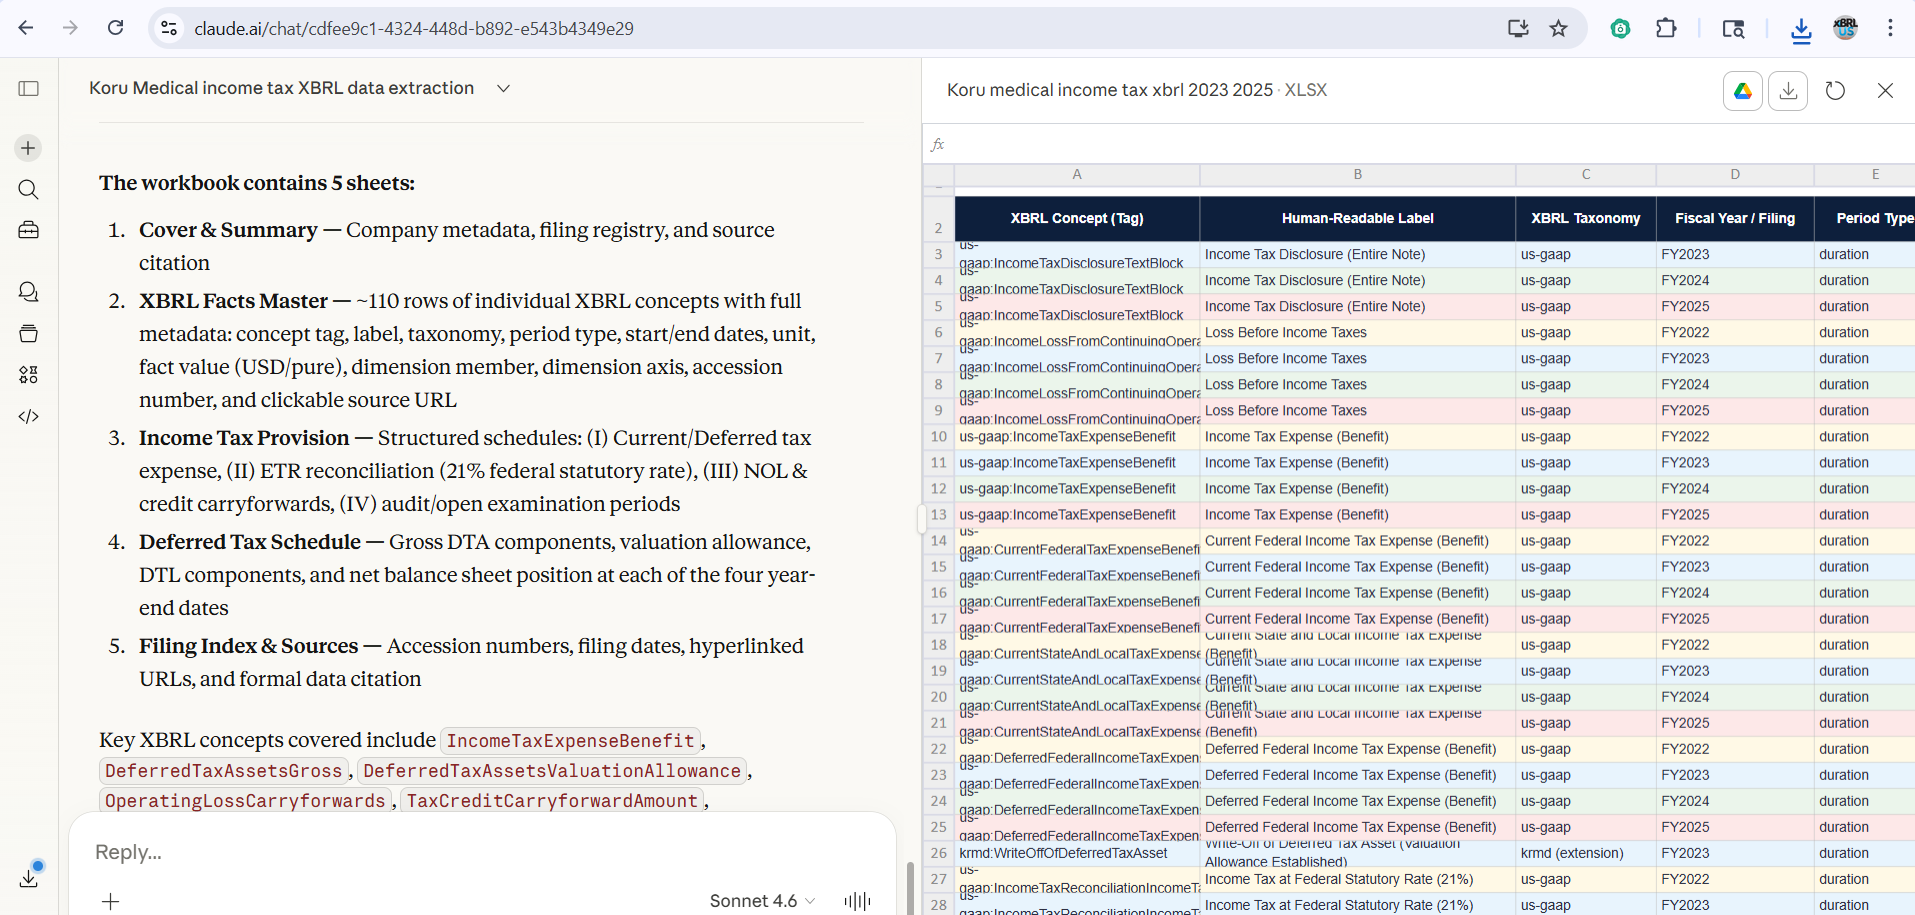This screenshot has width=1915, height=915.
Task: Open Chrome's three-dot menu
Action: click(1890, 28)
